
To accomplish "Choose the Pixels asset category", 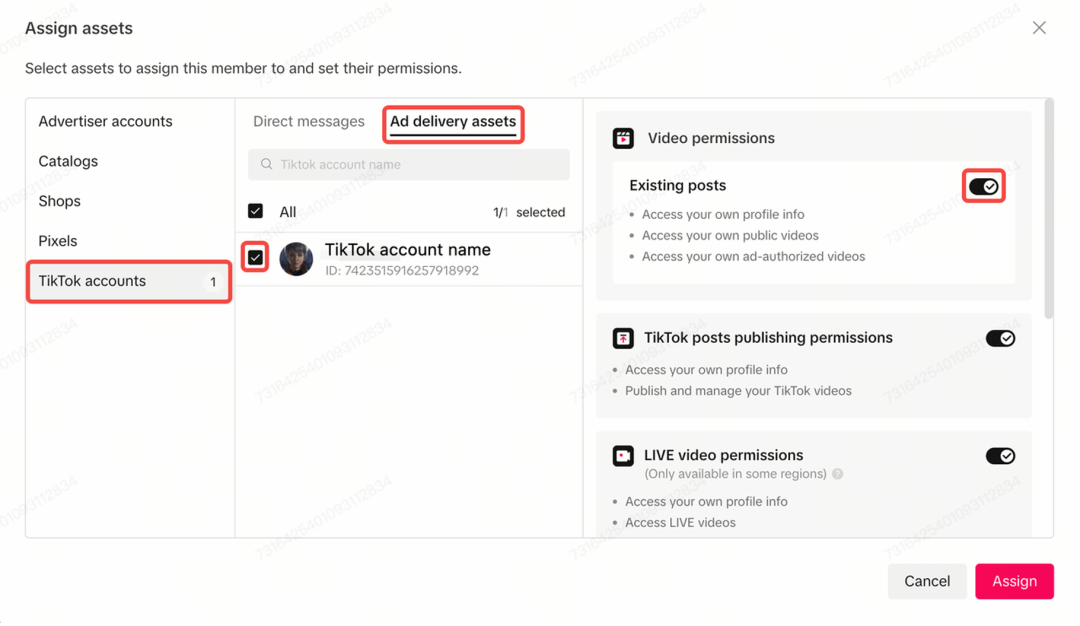I will (58, 241).
